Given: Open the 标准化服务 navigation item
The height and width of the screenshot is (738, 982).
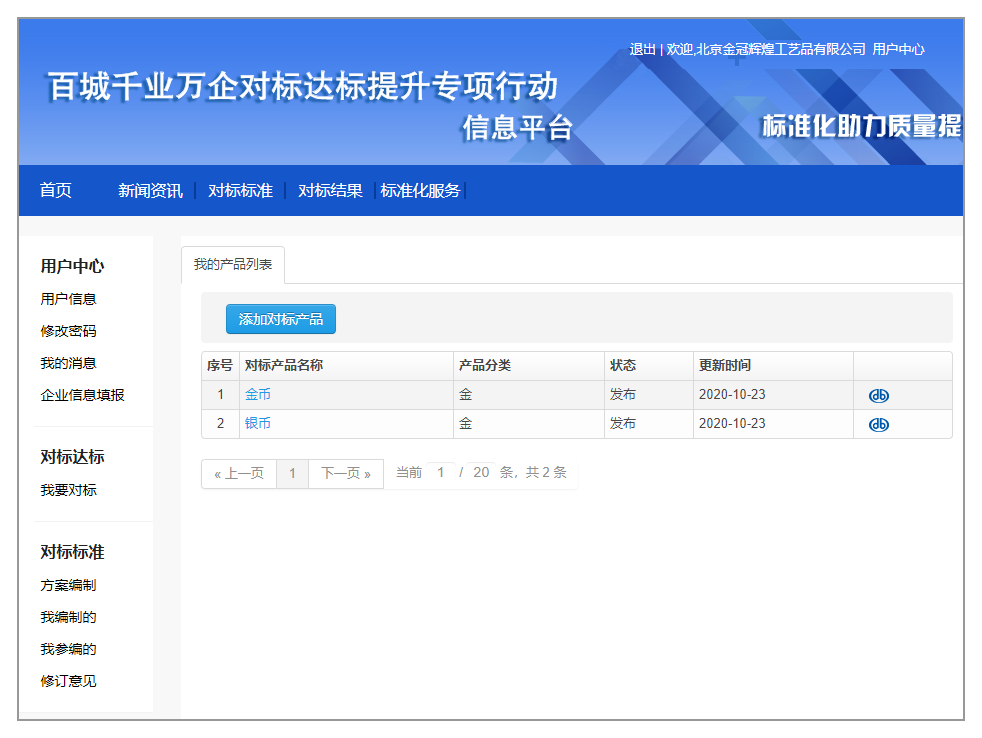Looking at the screenshot, I should coord(420,190).
